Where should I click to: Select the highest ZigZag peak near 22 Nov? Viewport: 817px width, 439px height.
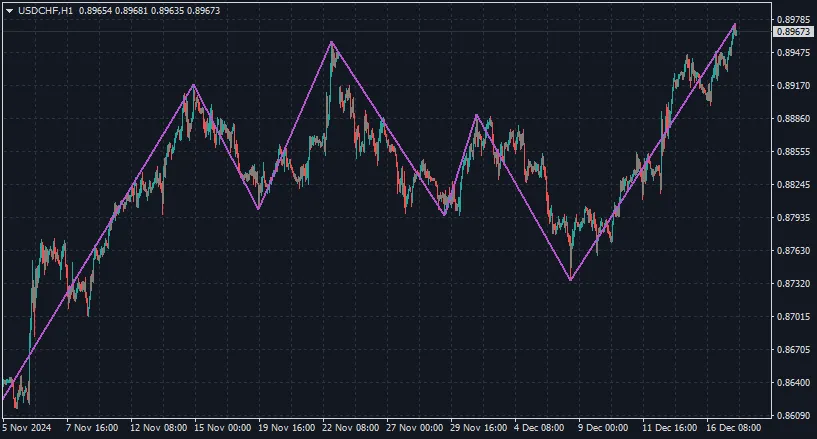pyautogui.click(x=331, y=42)
